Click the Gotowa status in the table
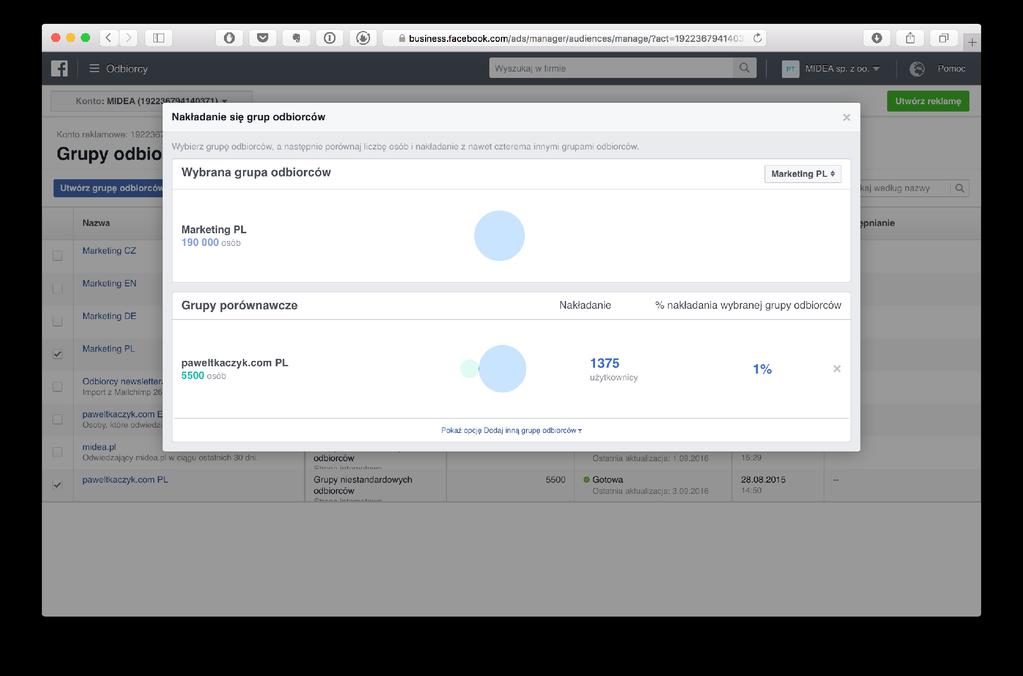 [607, 480]
